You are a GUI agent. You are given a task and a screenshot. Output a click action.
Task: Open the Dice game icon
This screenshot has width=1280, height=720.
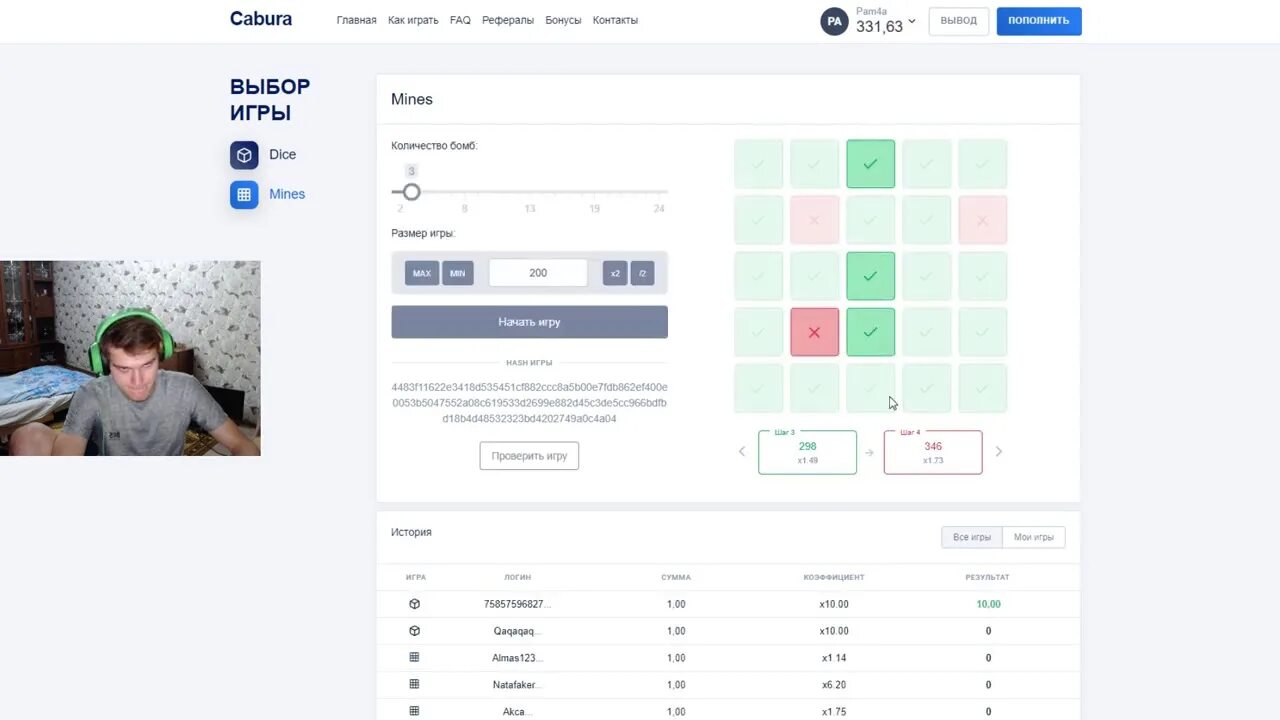244,155
